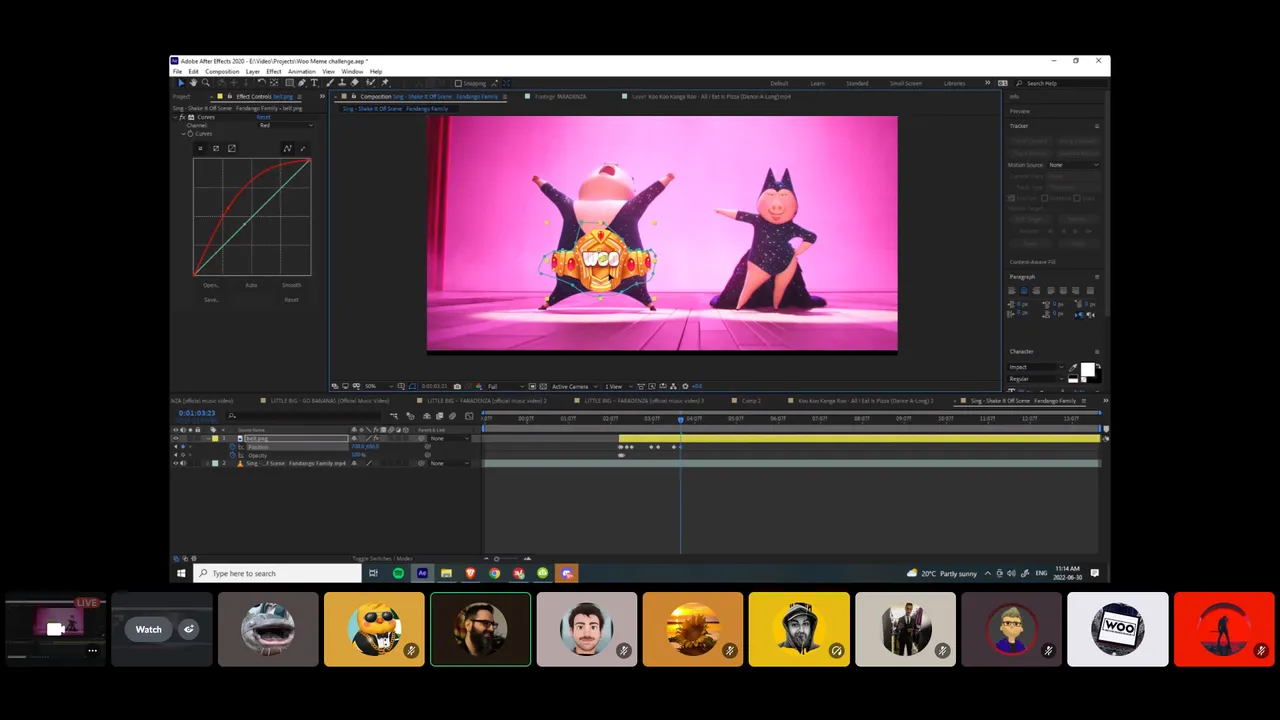Click the largest curves graph size icon

tap(232, 149)
